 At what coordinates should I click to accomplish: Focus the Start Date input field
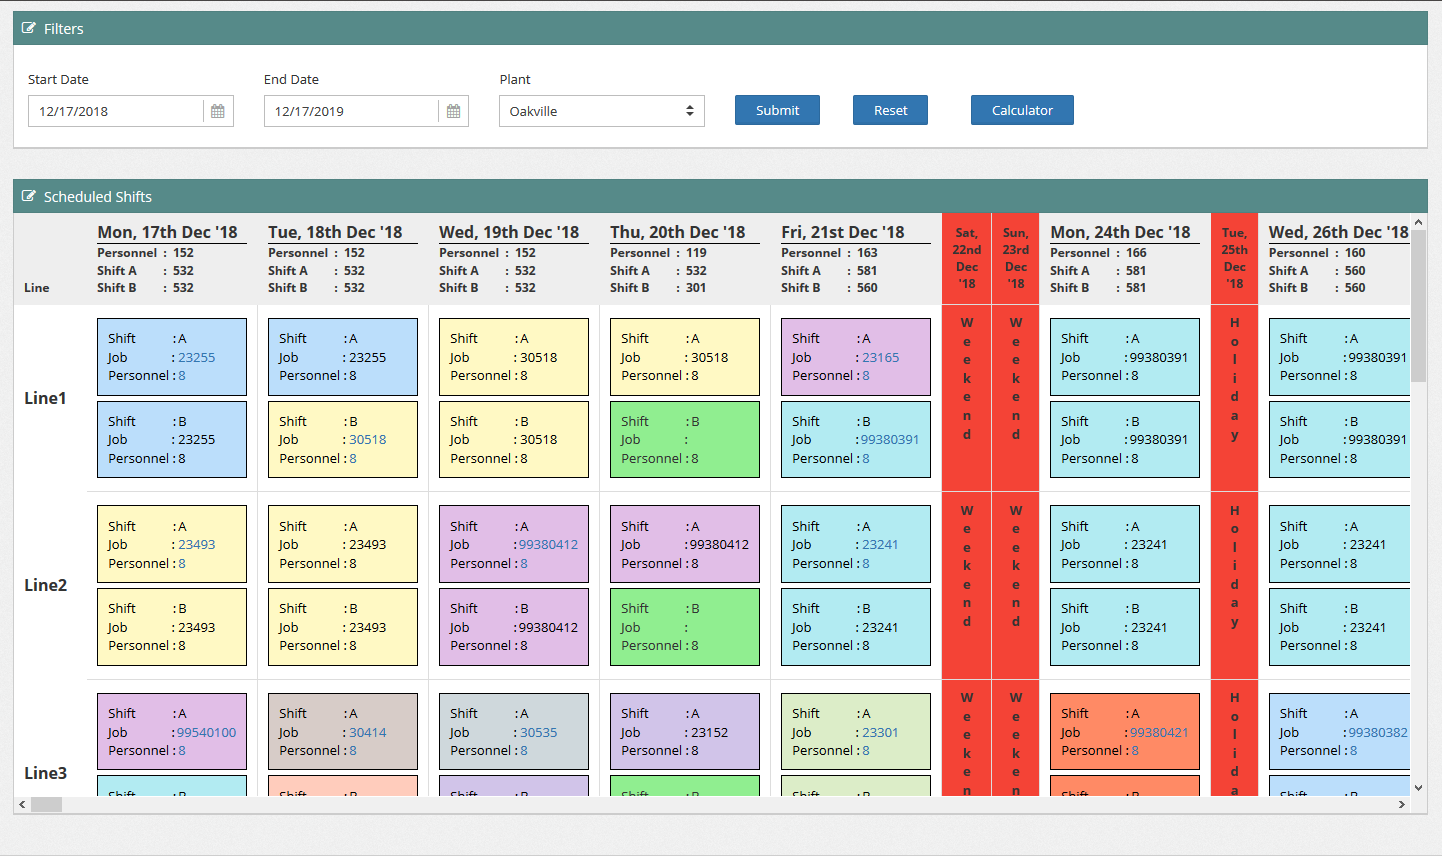click(116, 111)
